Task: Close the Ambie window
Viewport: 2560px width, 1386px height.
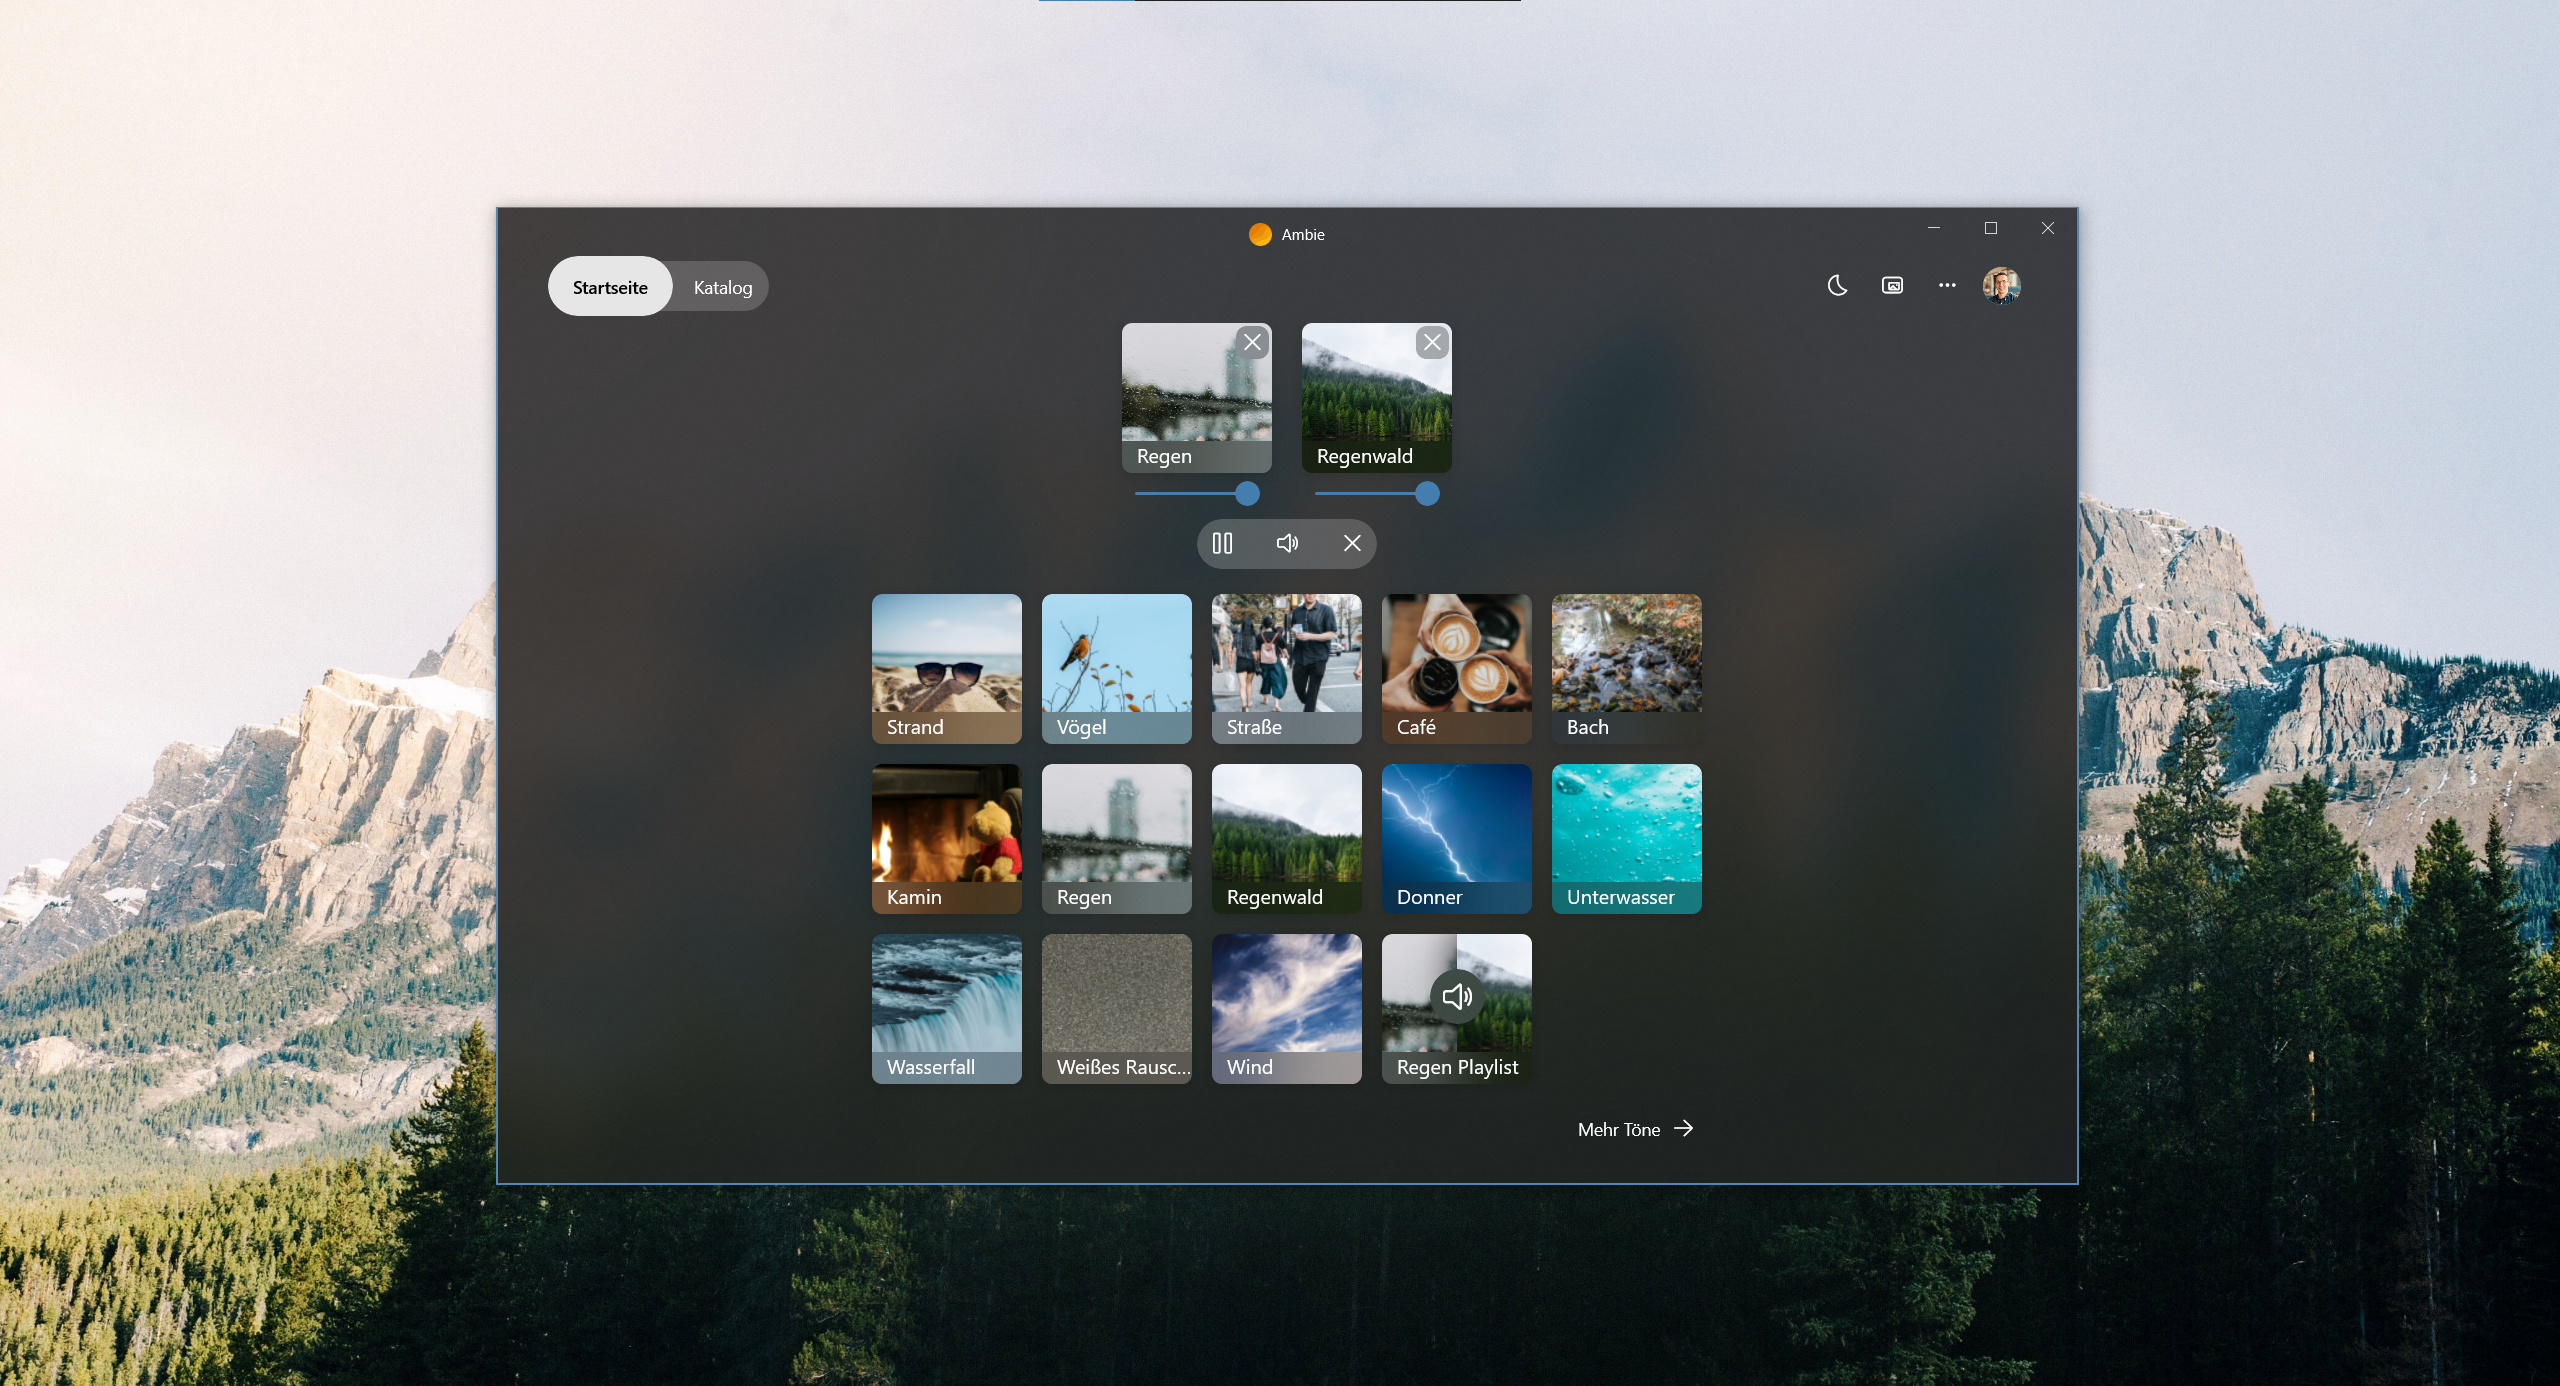Action: tap(2048, 228)
